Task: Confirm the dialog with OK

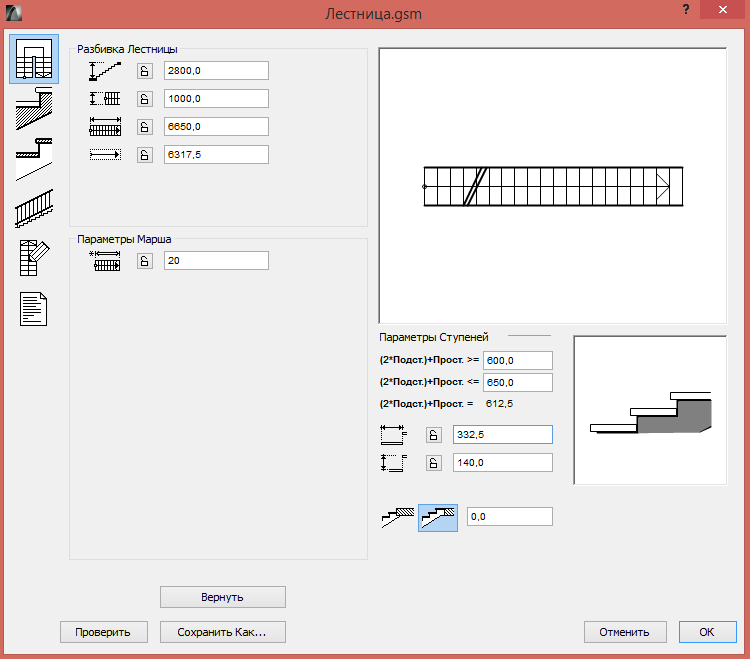Action: (707, 632)
